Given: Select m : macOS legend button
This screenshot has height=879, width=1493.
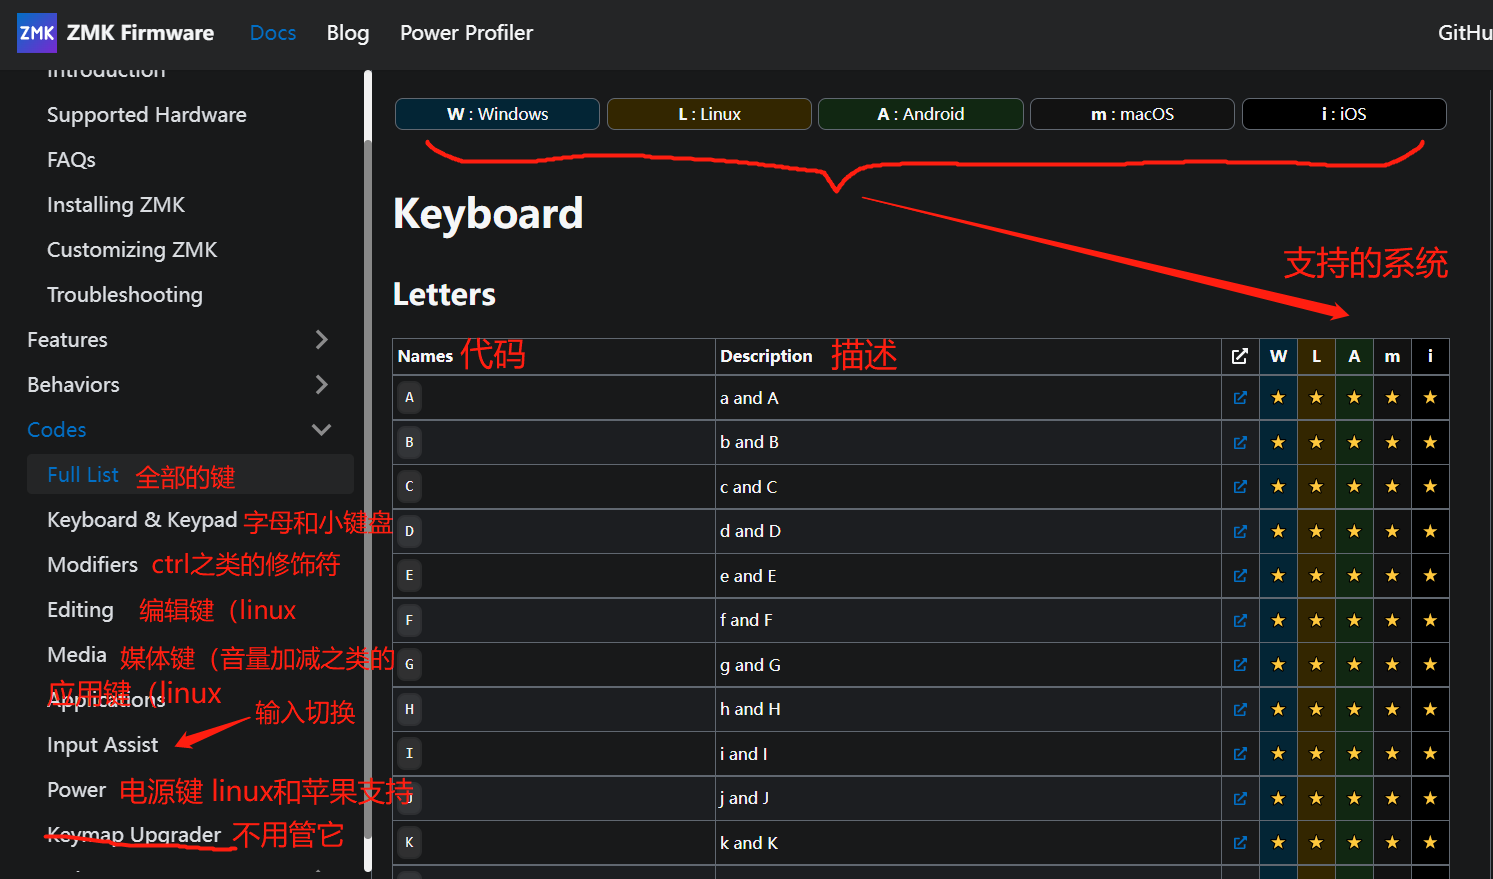Looking at the screenshot, I should pyautogui.click(x=1132, y=114).
